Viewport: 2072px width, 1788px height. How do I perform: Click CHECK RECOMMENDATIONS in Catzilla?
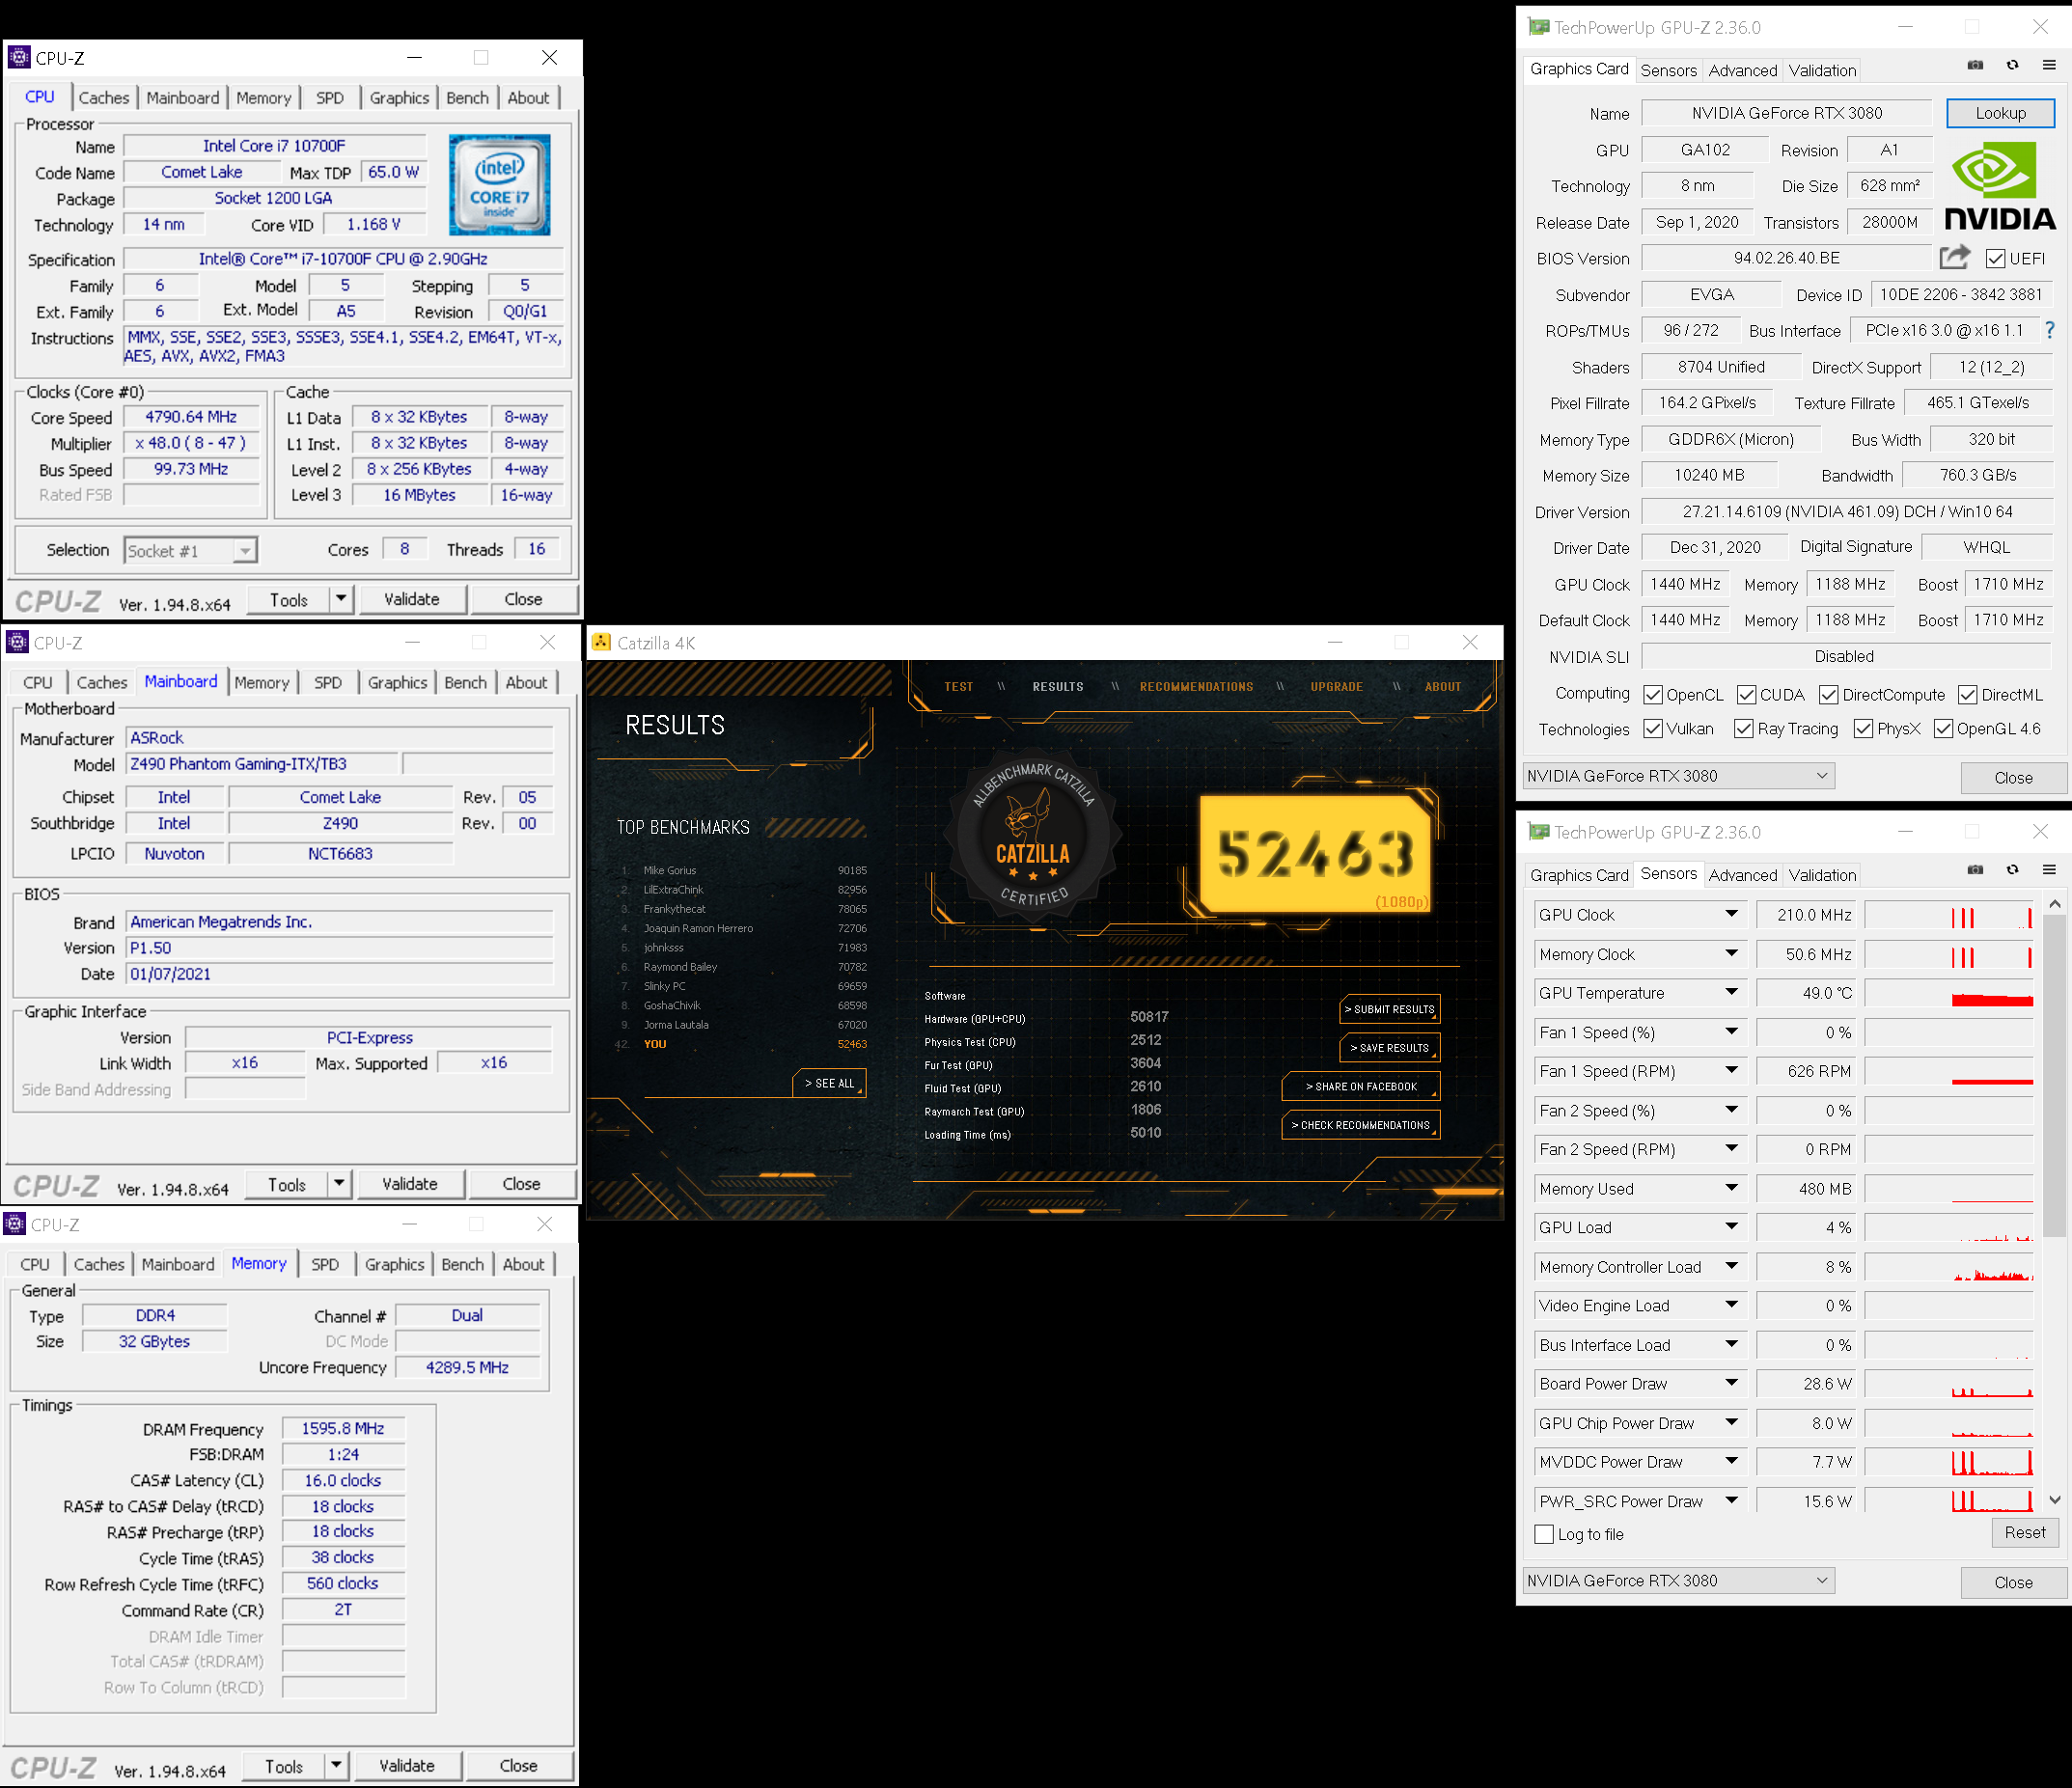1360,1125
